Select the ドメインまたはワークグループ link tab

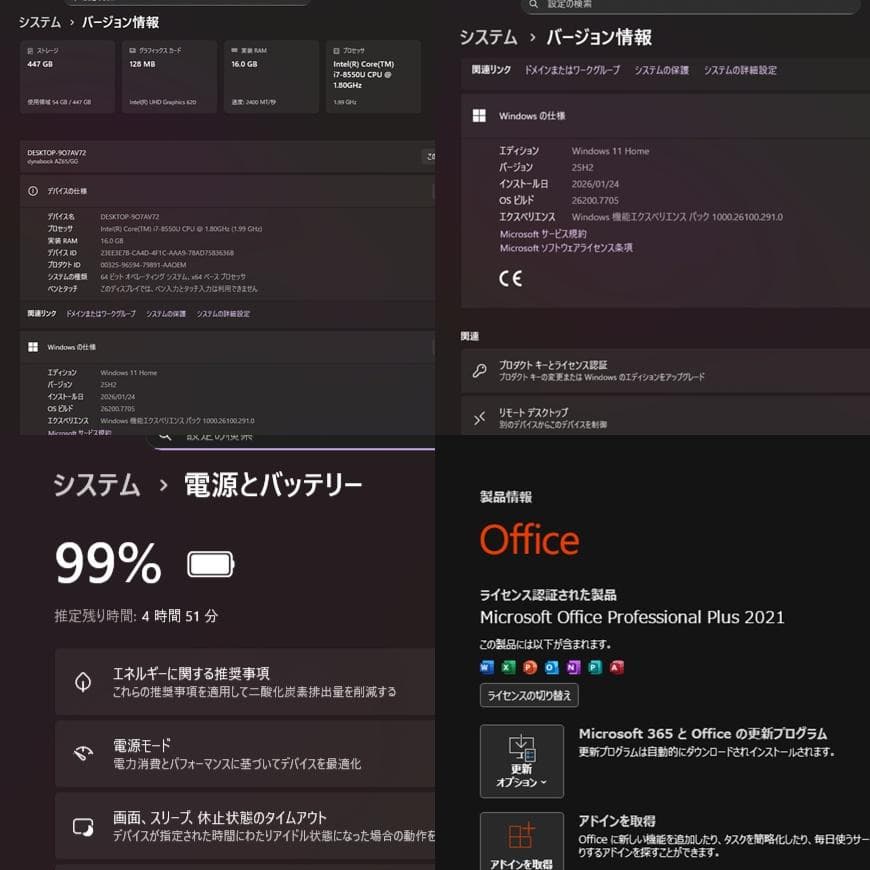coord(573,70)
